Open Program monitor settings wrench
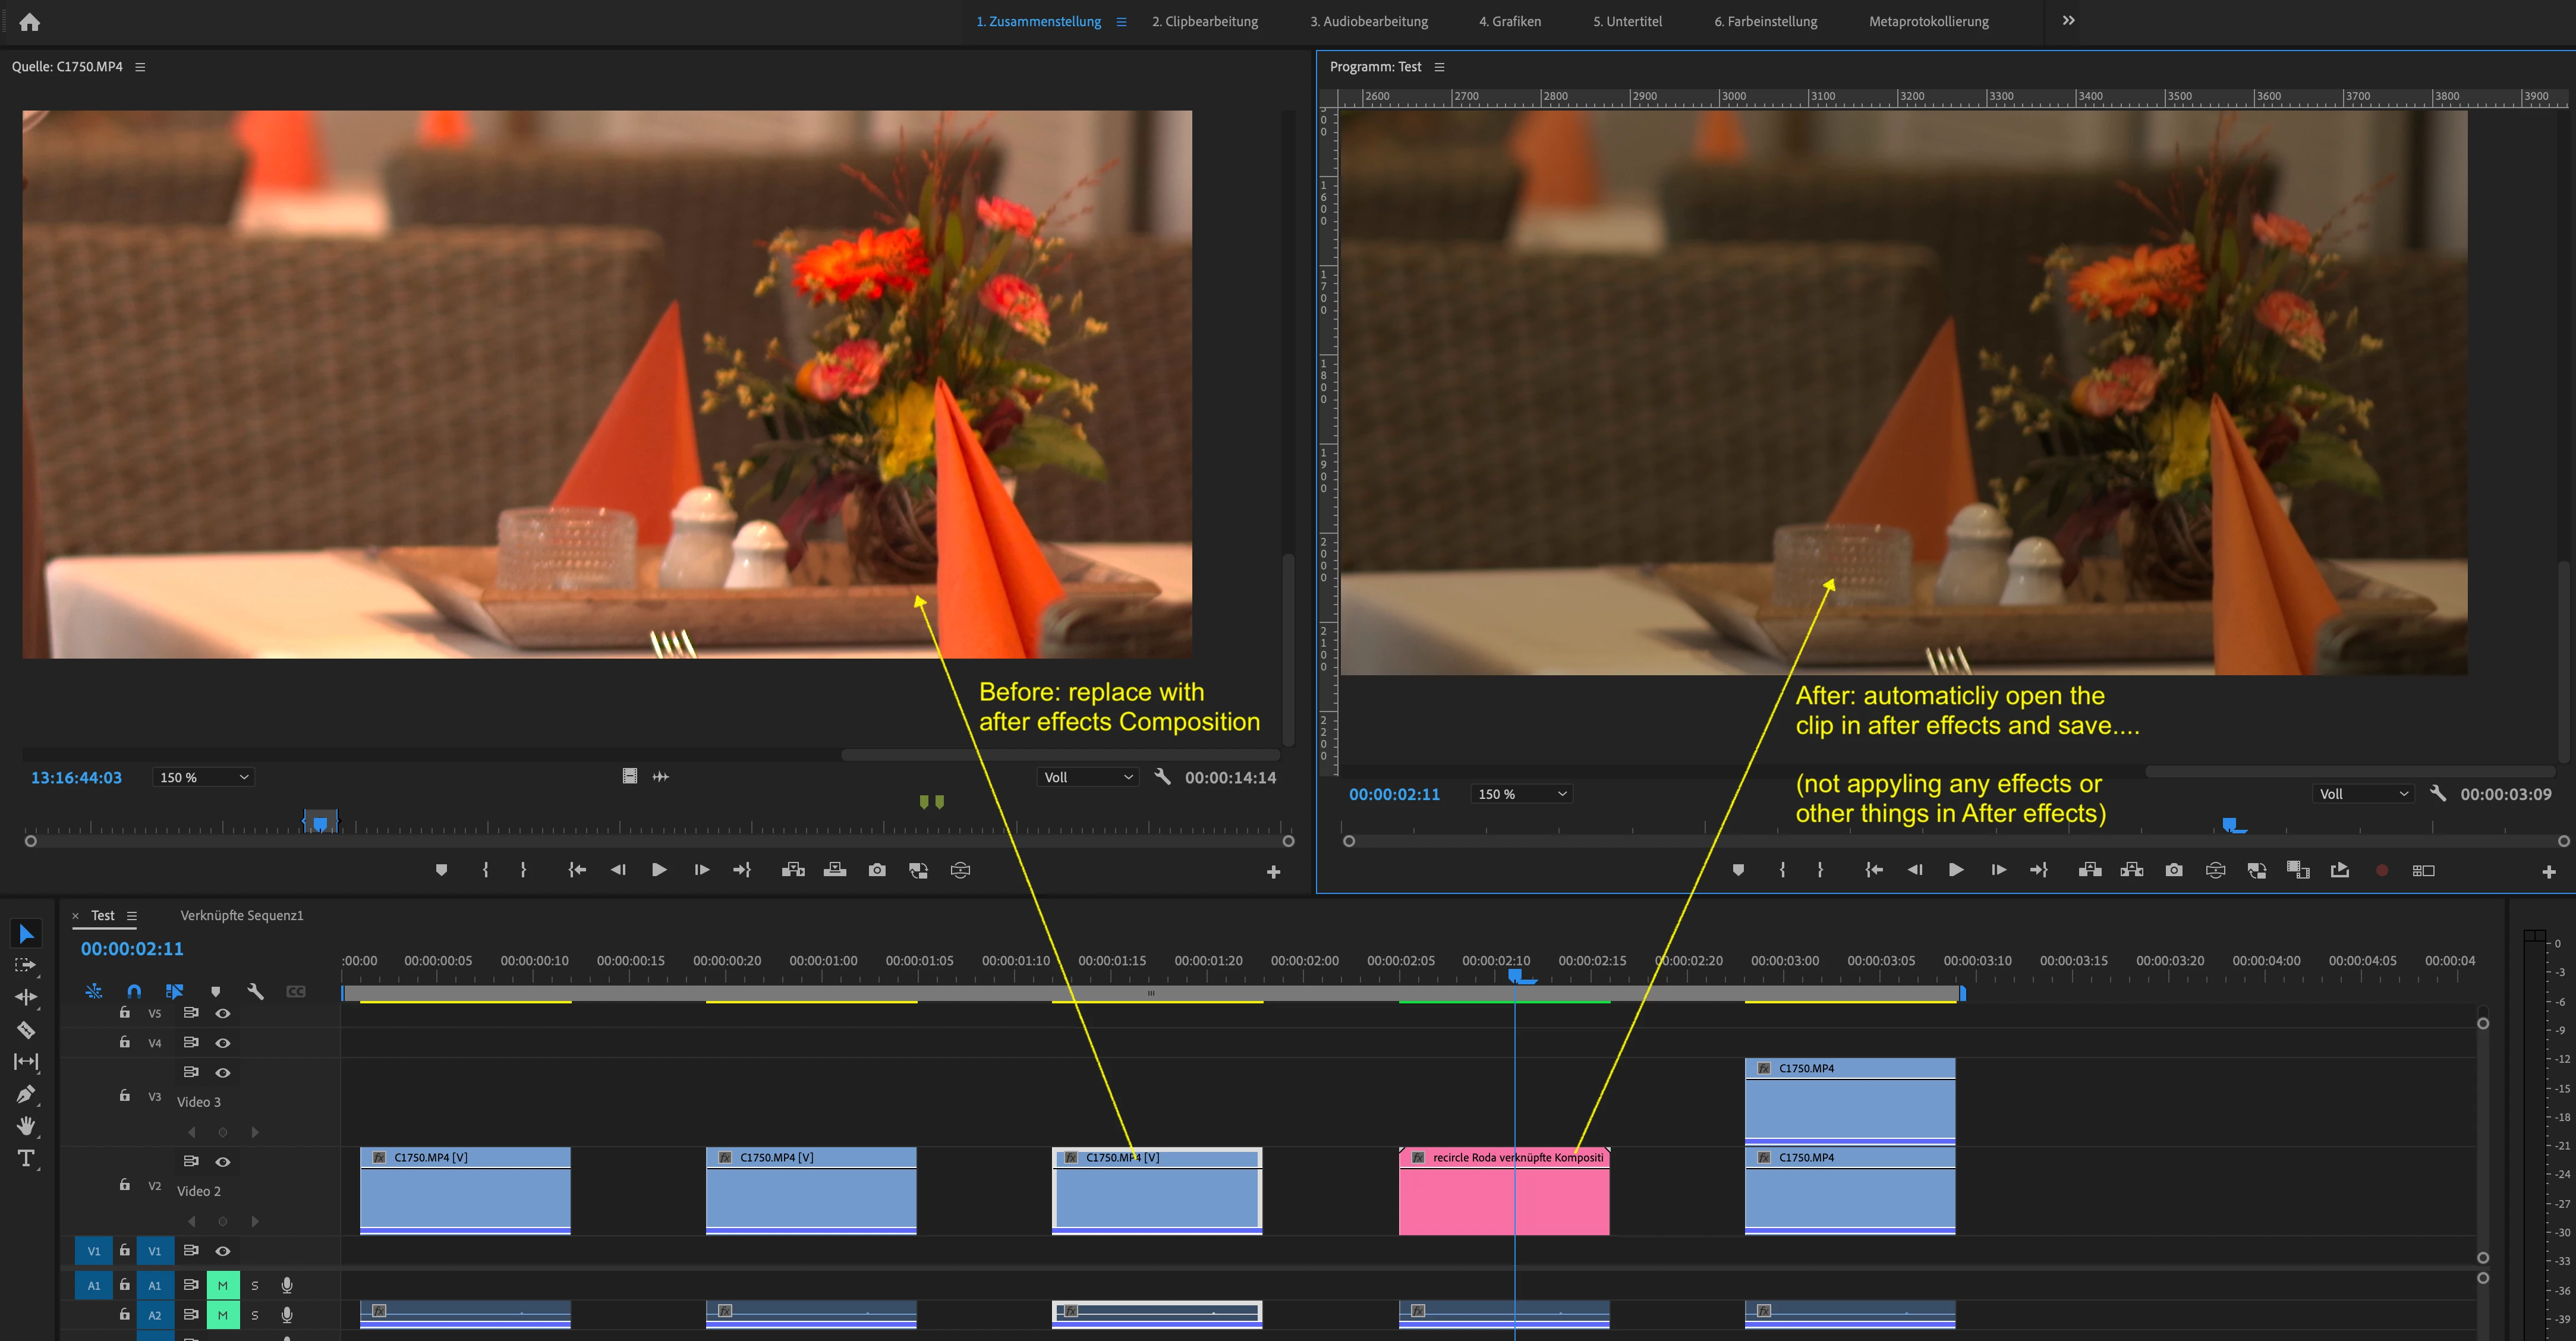 coord(2438,793)
